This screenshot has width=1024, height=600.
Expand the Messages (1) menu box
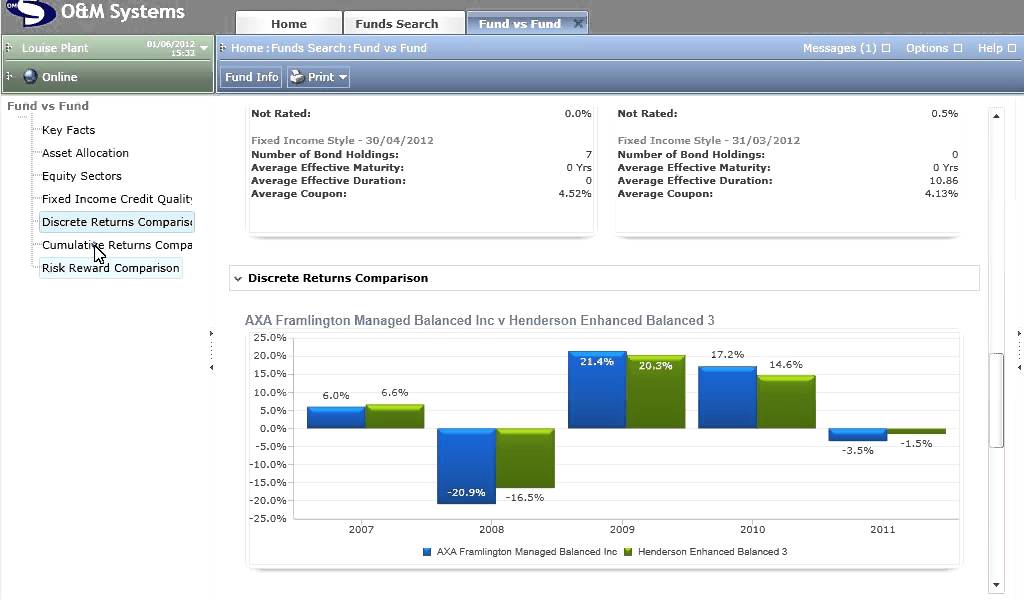pyautogui.click(x=886, y=48)
